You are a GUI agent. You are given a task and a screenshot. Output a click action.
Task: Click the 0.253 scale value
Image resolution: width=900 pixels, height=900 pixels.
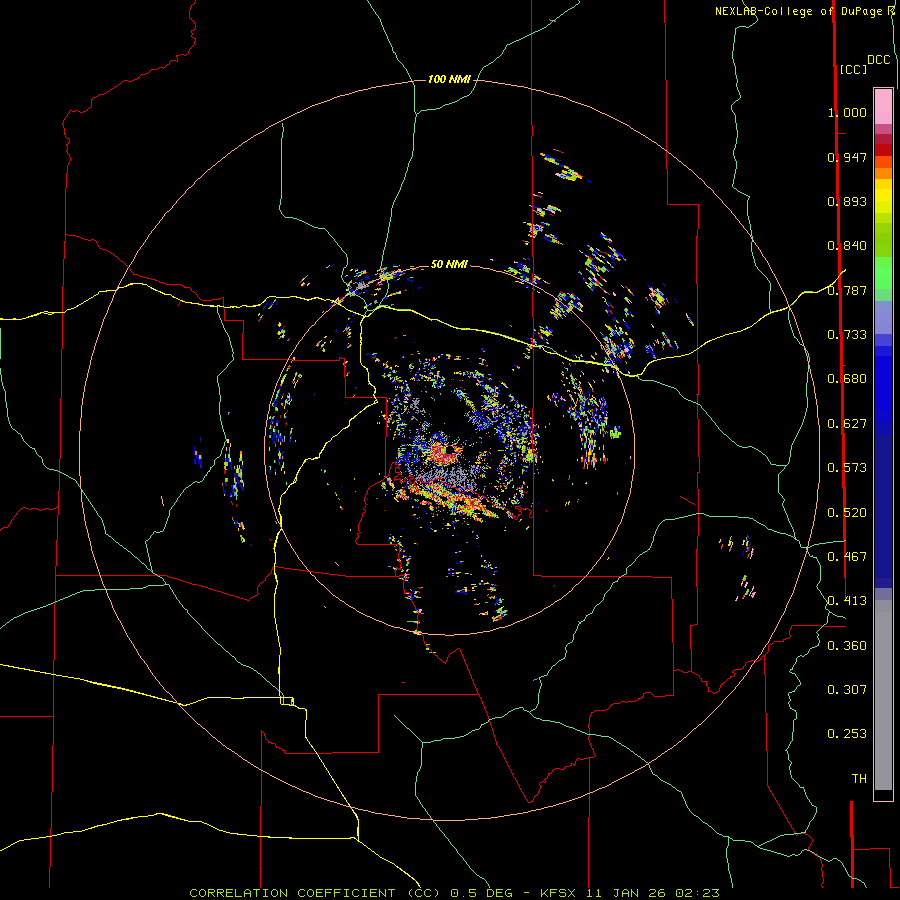point(847,734)
